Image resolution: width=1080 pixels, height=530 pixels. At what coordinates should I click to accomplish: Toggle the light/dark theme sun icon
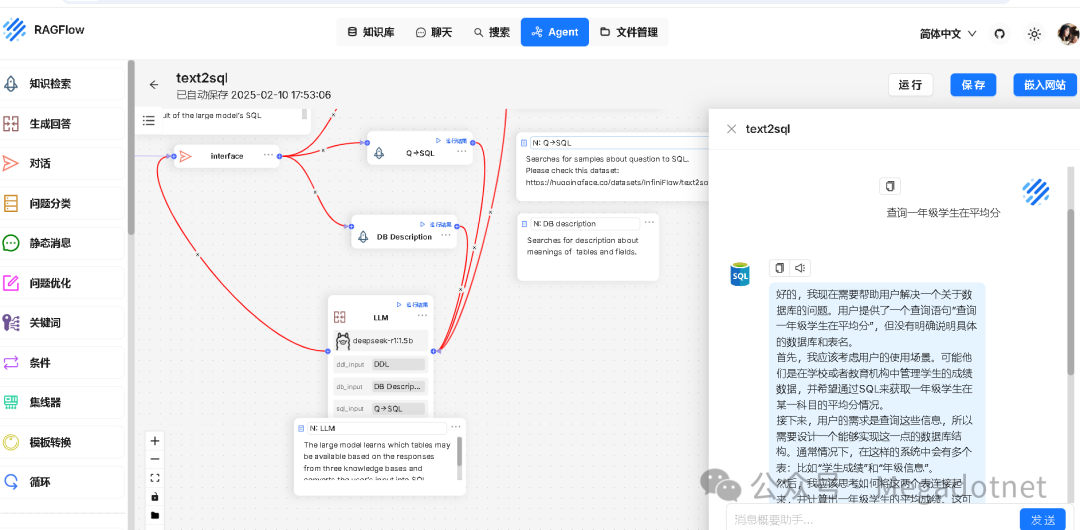1034,33
